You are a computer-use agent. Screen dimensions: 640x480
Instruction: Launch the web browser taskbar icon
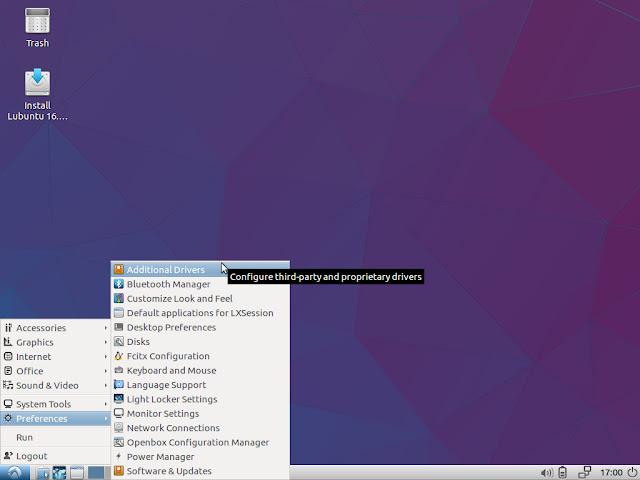59,473
